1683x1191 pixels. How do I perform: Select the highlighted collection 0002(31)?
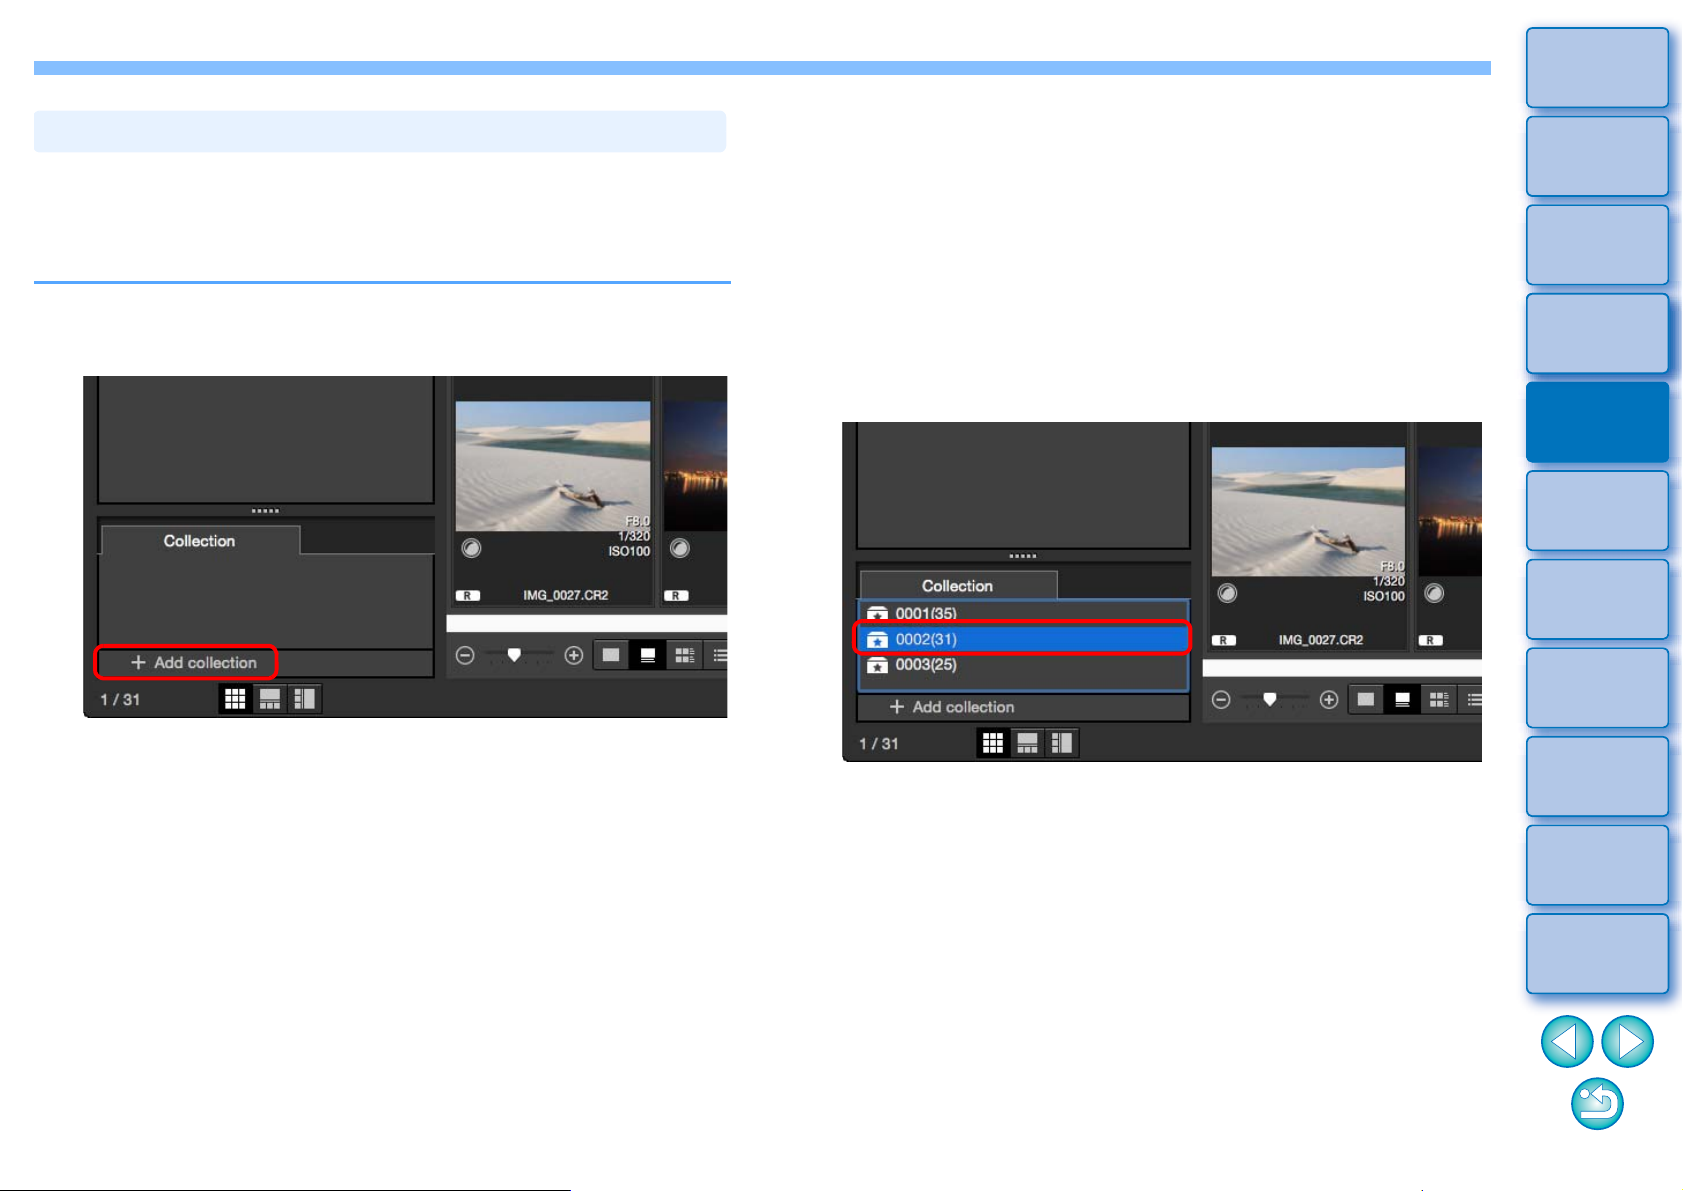(1023, 639)
